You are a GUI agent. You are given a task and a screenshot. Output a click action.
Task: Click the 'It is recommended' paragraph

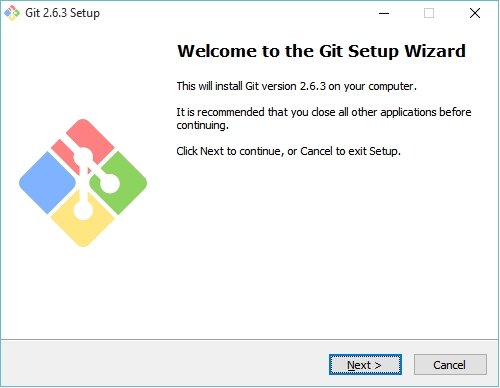(324, 119)
